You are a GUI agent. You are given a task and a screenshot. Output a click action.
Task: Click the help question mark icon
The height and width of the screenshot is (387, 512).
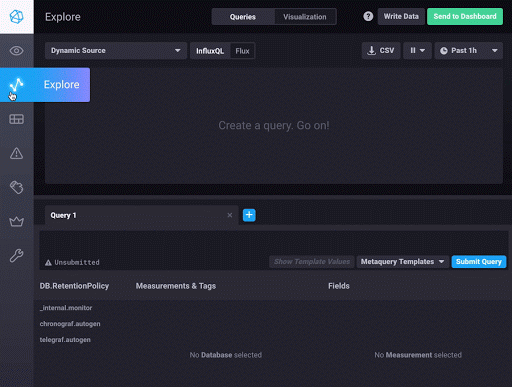(x=368, y=16)
